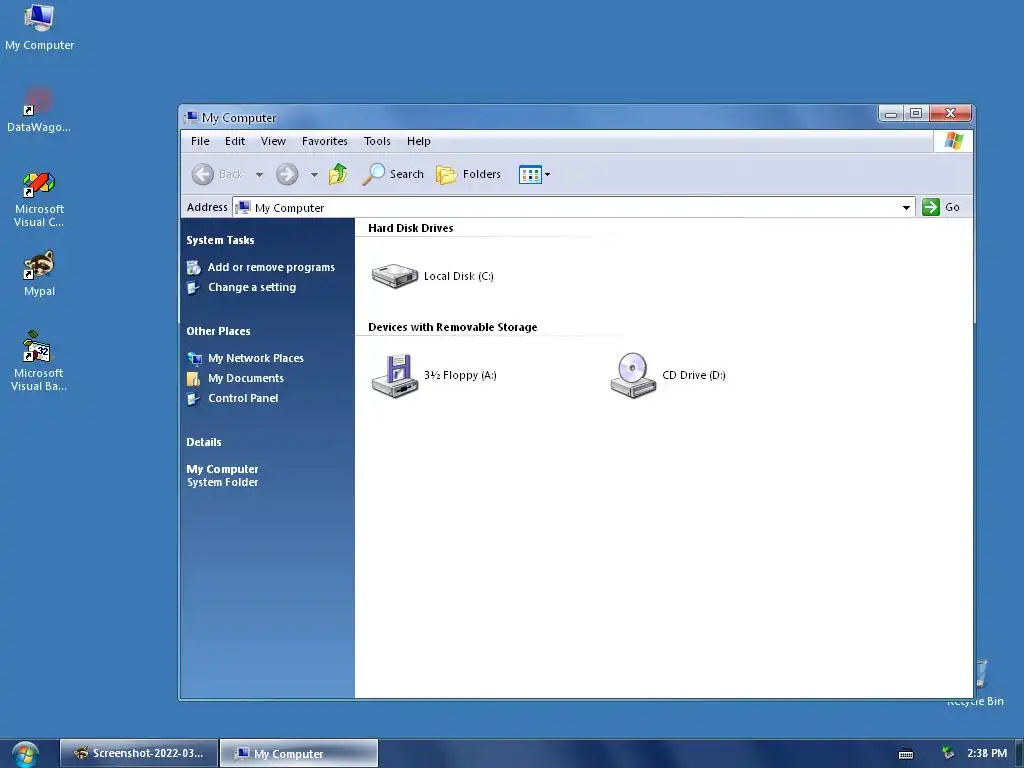Open the Forward history dropdown arrow

point(314,174)
